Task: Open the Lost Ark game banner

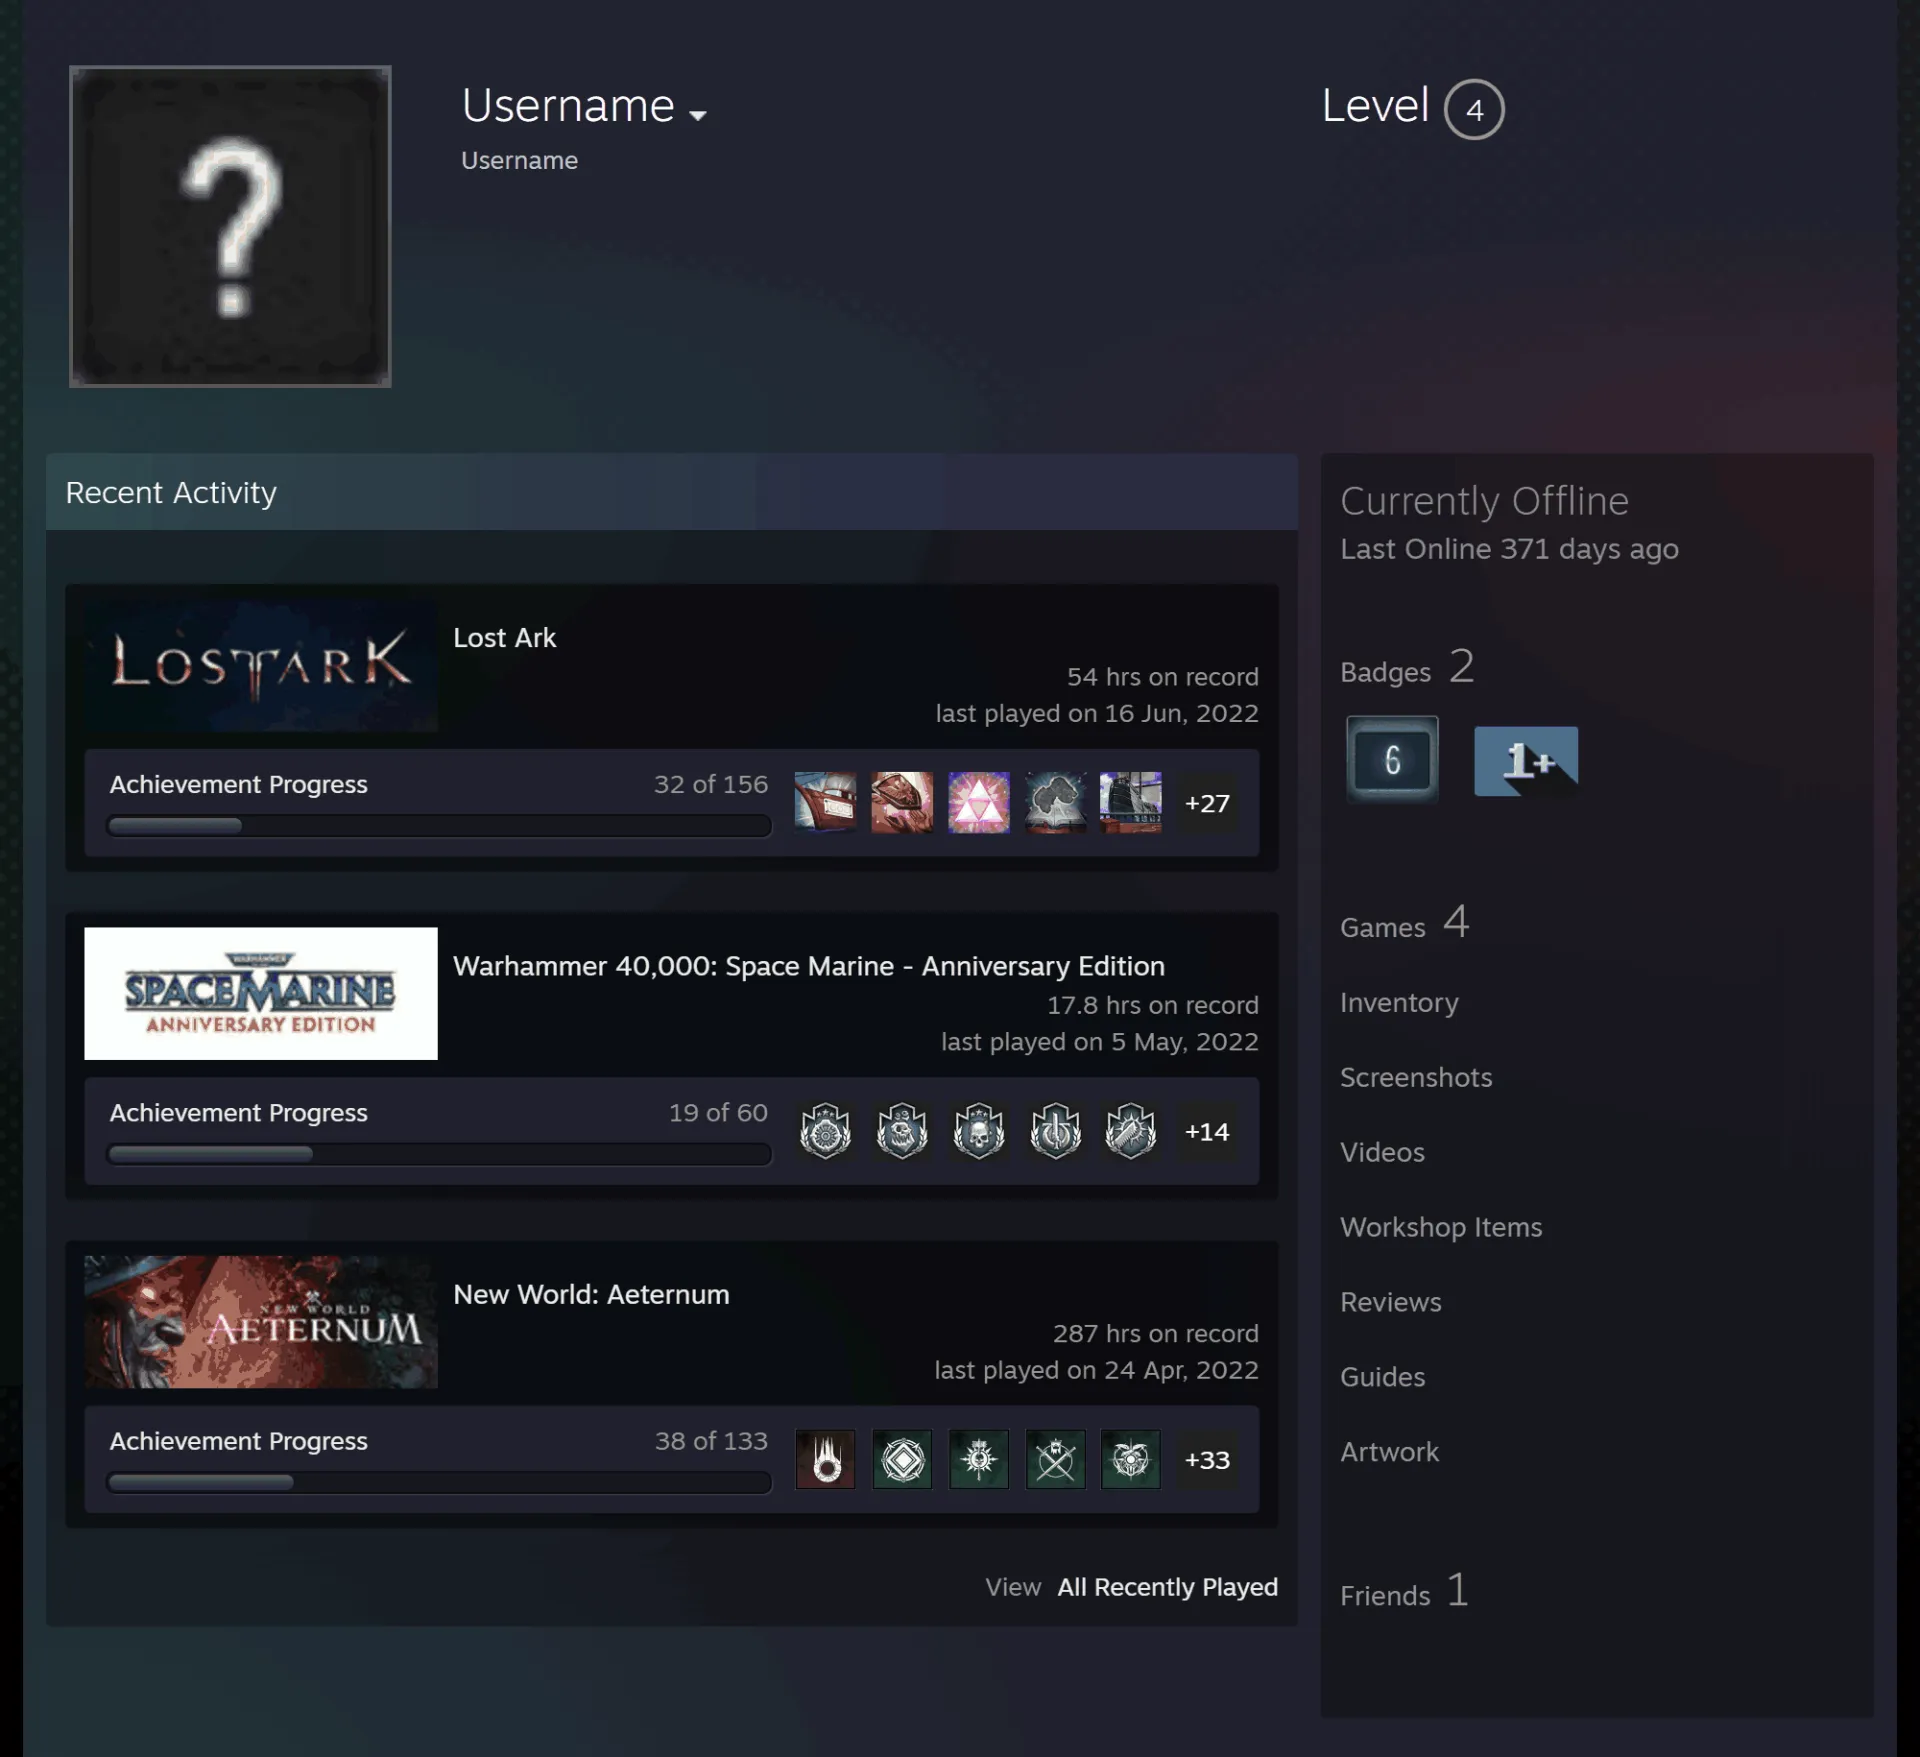Action: (261, 665)
